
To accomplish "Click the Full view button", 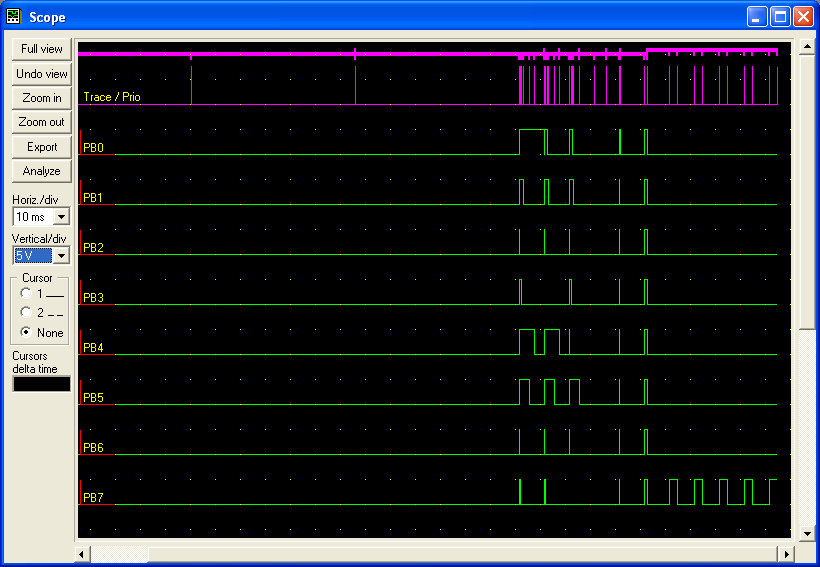I will point(41,49).
